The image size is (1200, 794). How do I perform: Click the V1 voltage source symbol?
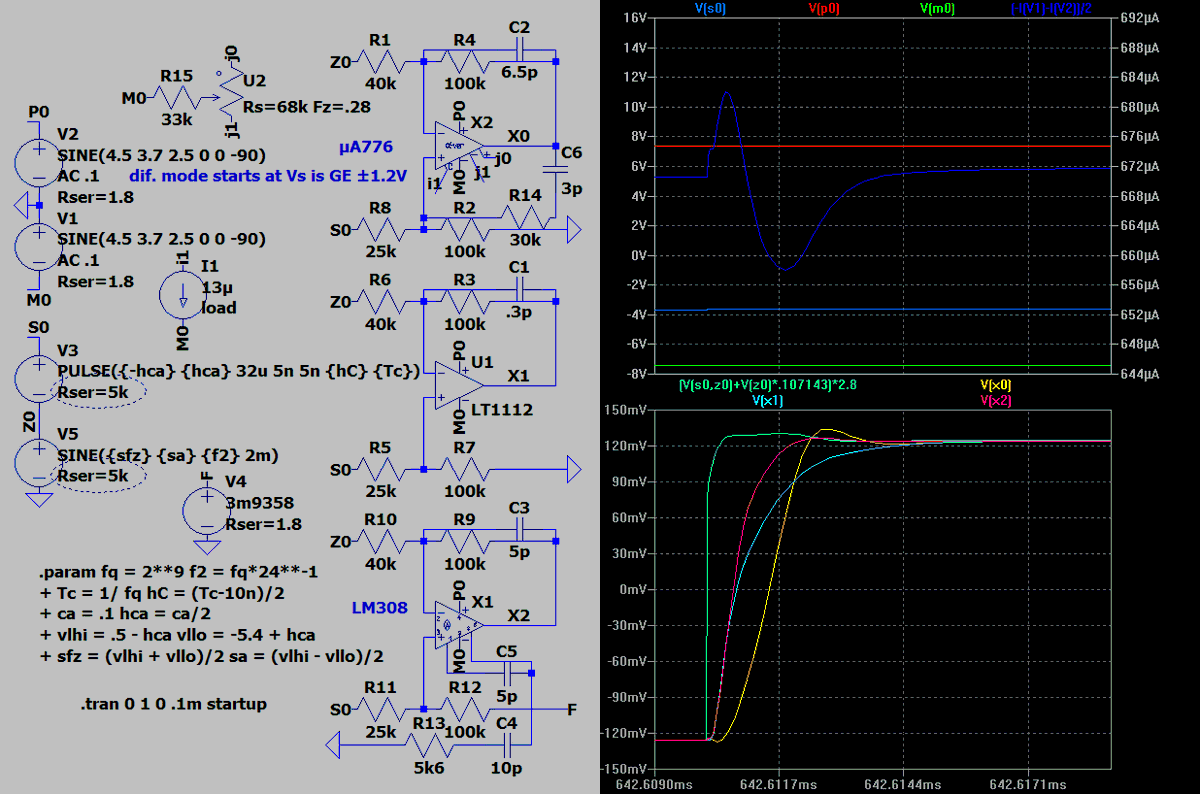coord(39,246)
